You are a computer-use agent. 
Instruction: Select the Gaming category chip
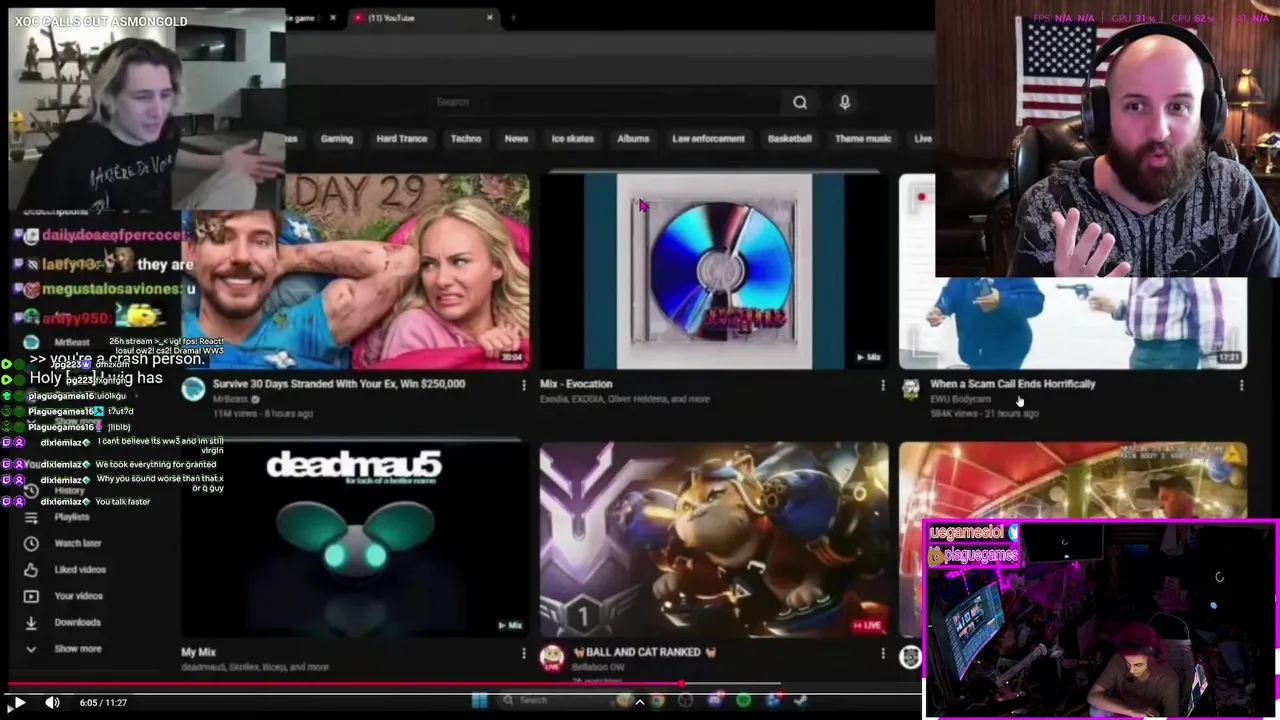[337, 139]
